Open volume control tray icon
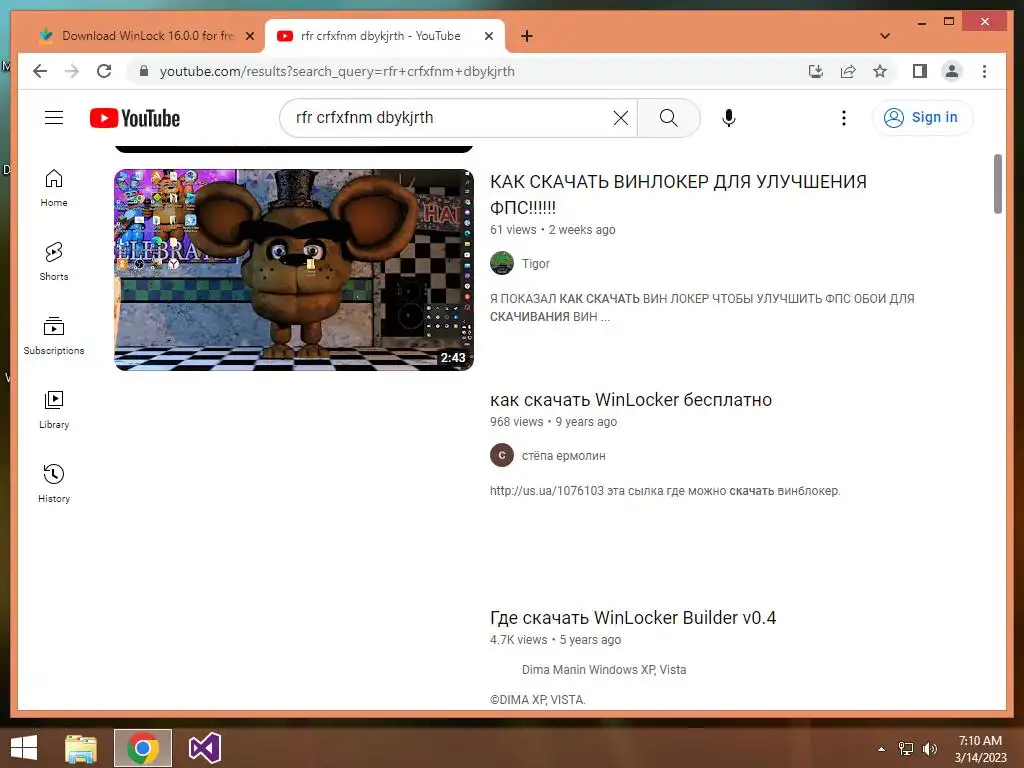This screenshot has width=1024, height=768. [929, 749]
